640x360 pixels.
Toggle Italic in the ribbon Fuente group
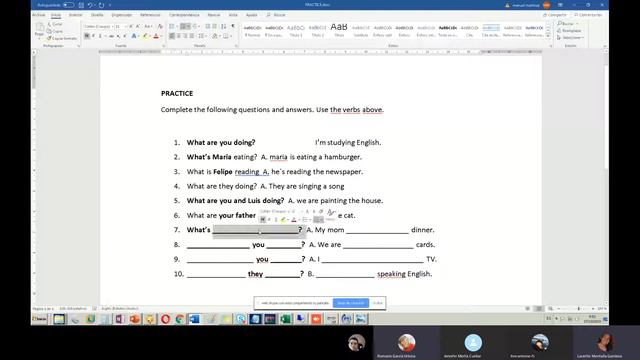pyautogui.click(x=93, y=36)
